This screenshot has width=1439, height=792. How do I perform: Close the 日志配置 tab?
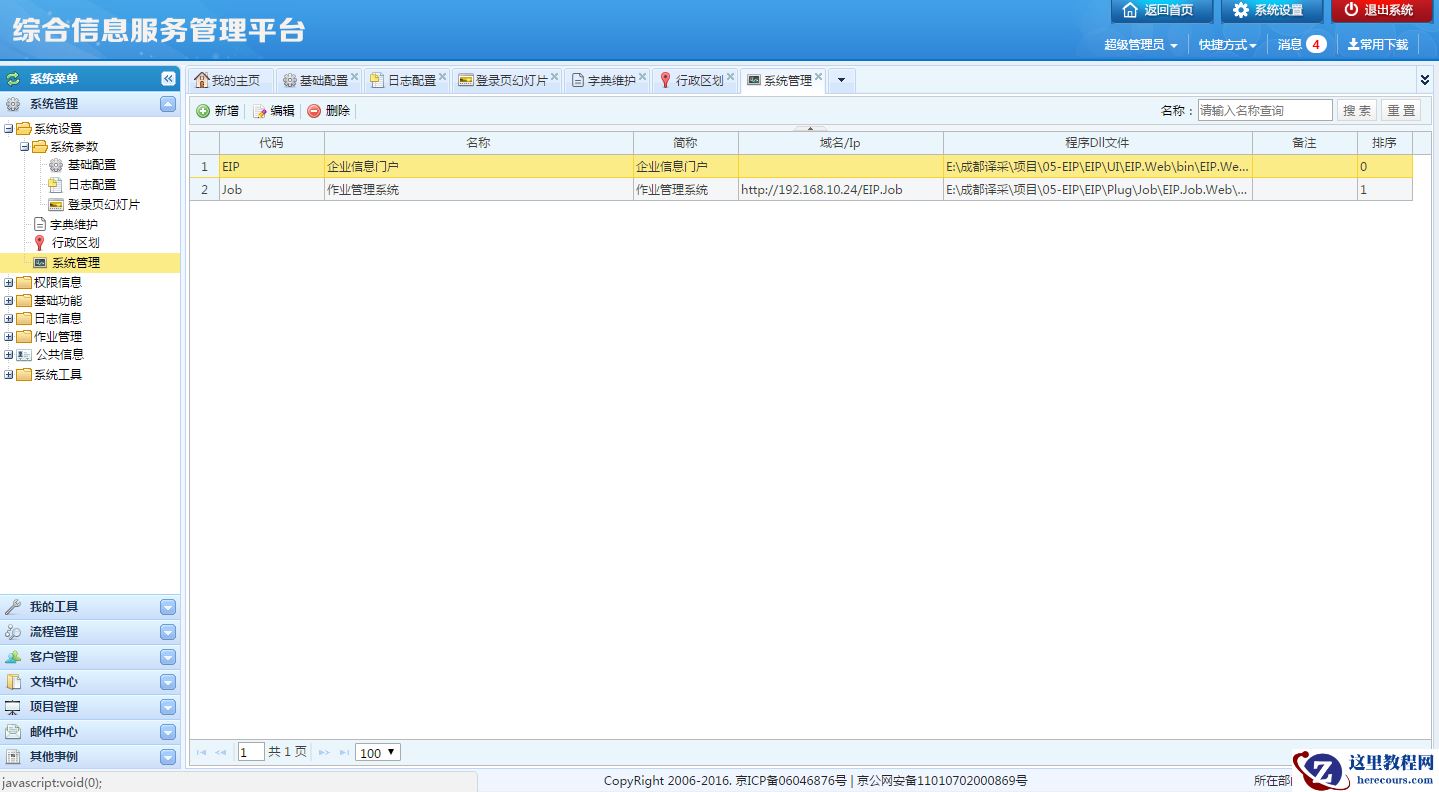[x=443, y=76]
